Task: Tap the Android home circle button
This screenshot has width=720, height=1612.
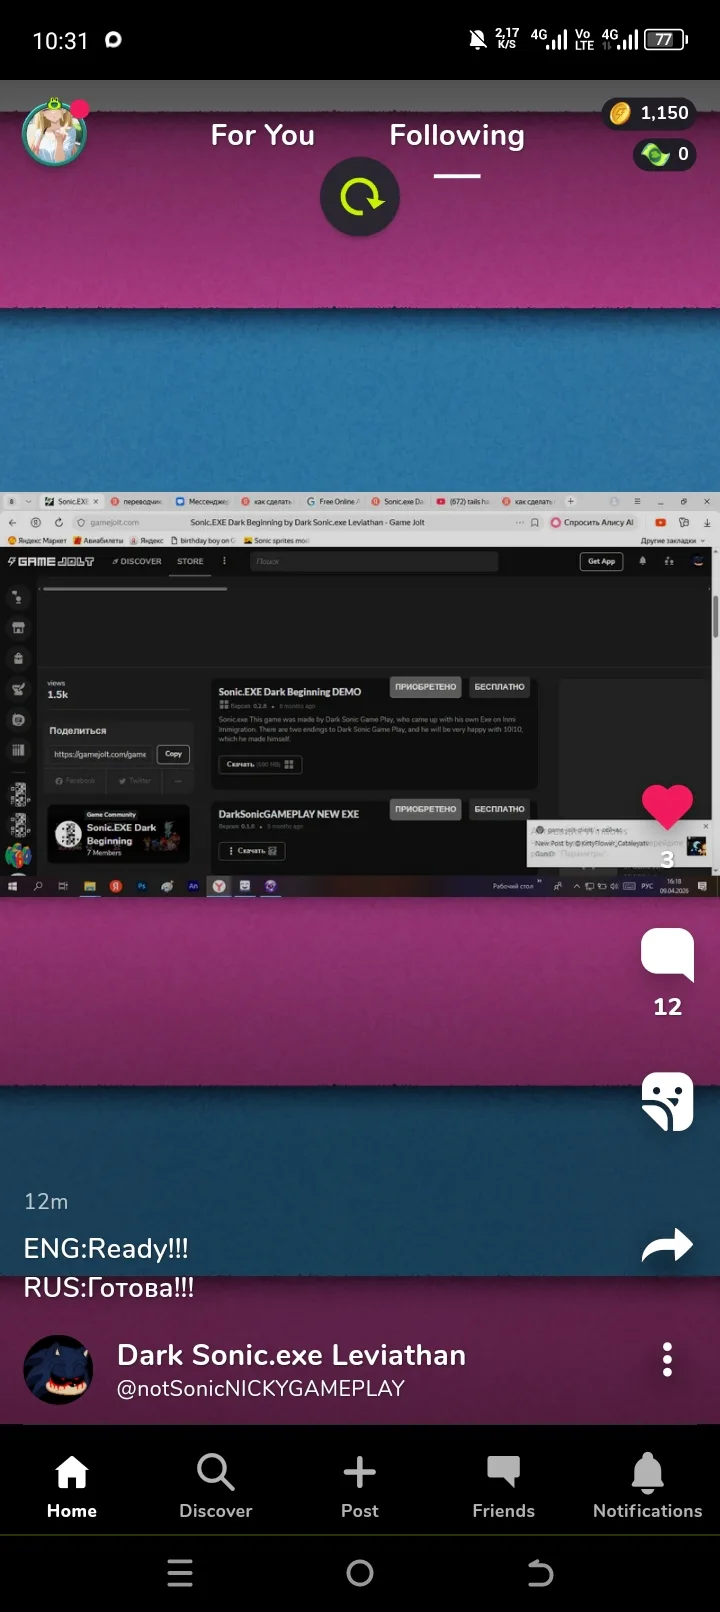Action: pyautogui.click(x=360, y=1573)
